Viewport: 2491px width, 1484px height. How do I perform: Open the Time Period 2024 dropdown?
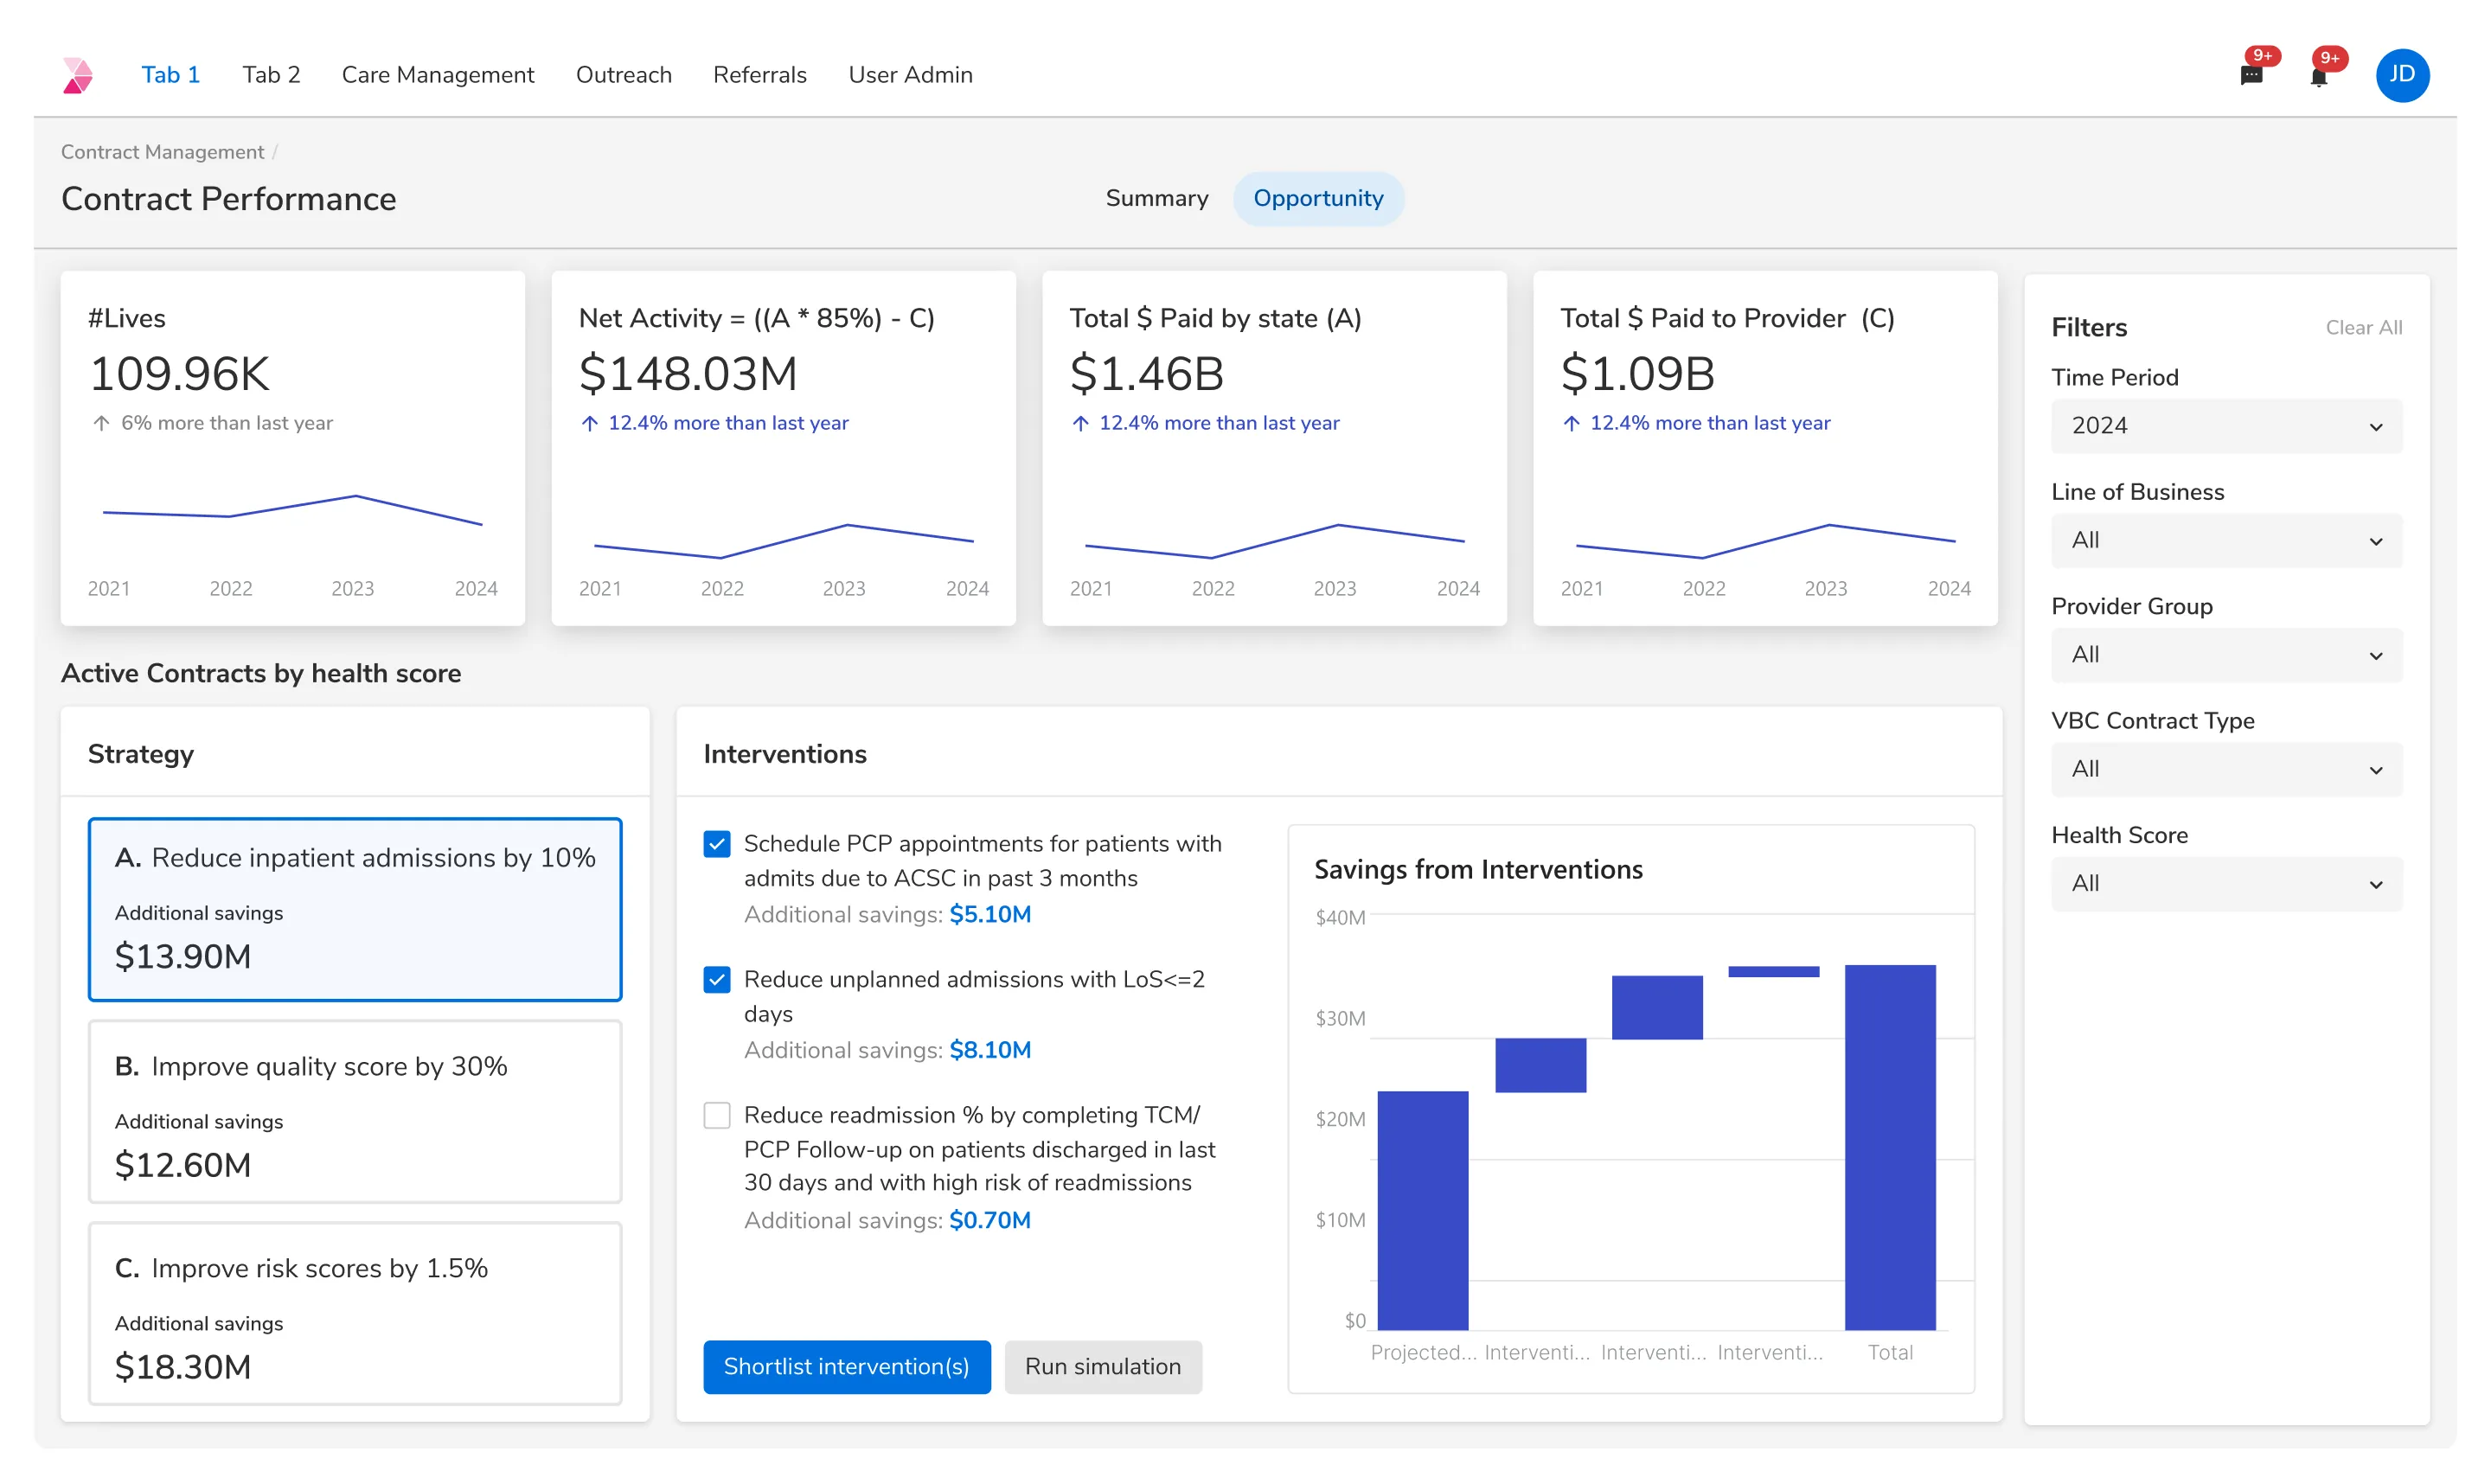[2226, 426]
